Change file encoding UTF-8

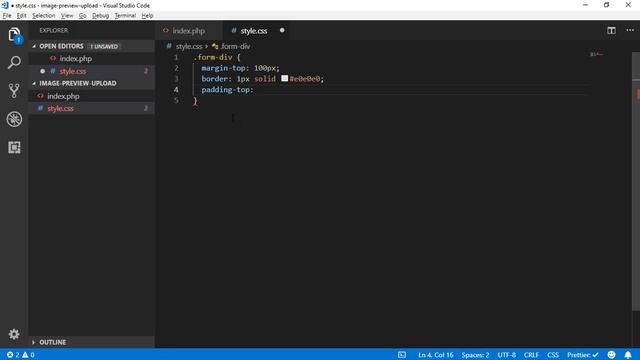pyautogui.click(x=507, y=355)
